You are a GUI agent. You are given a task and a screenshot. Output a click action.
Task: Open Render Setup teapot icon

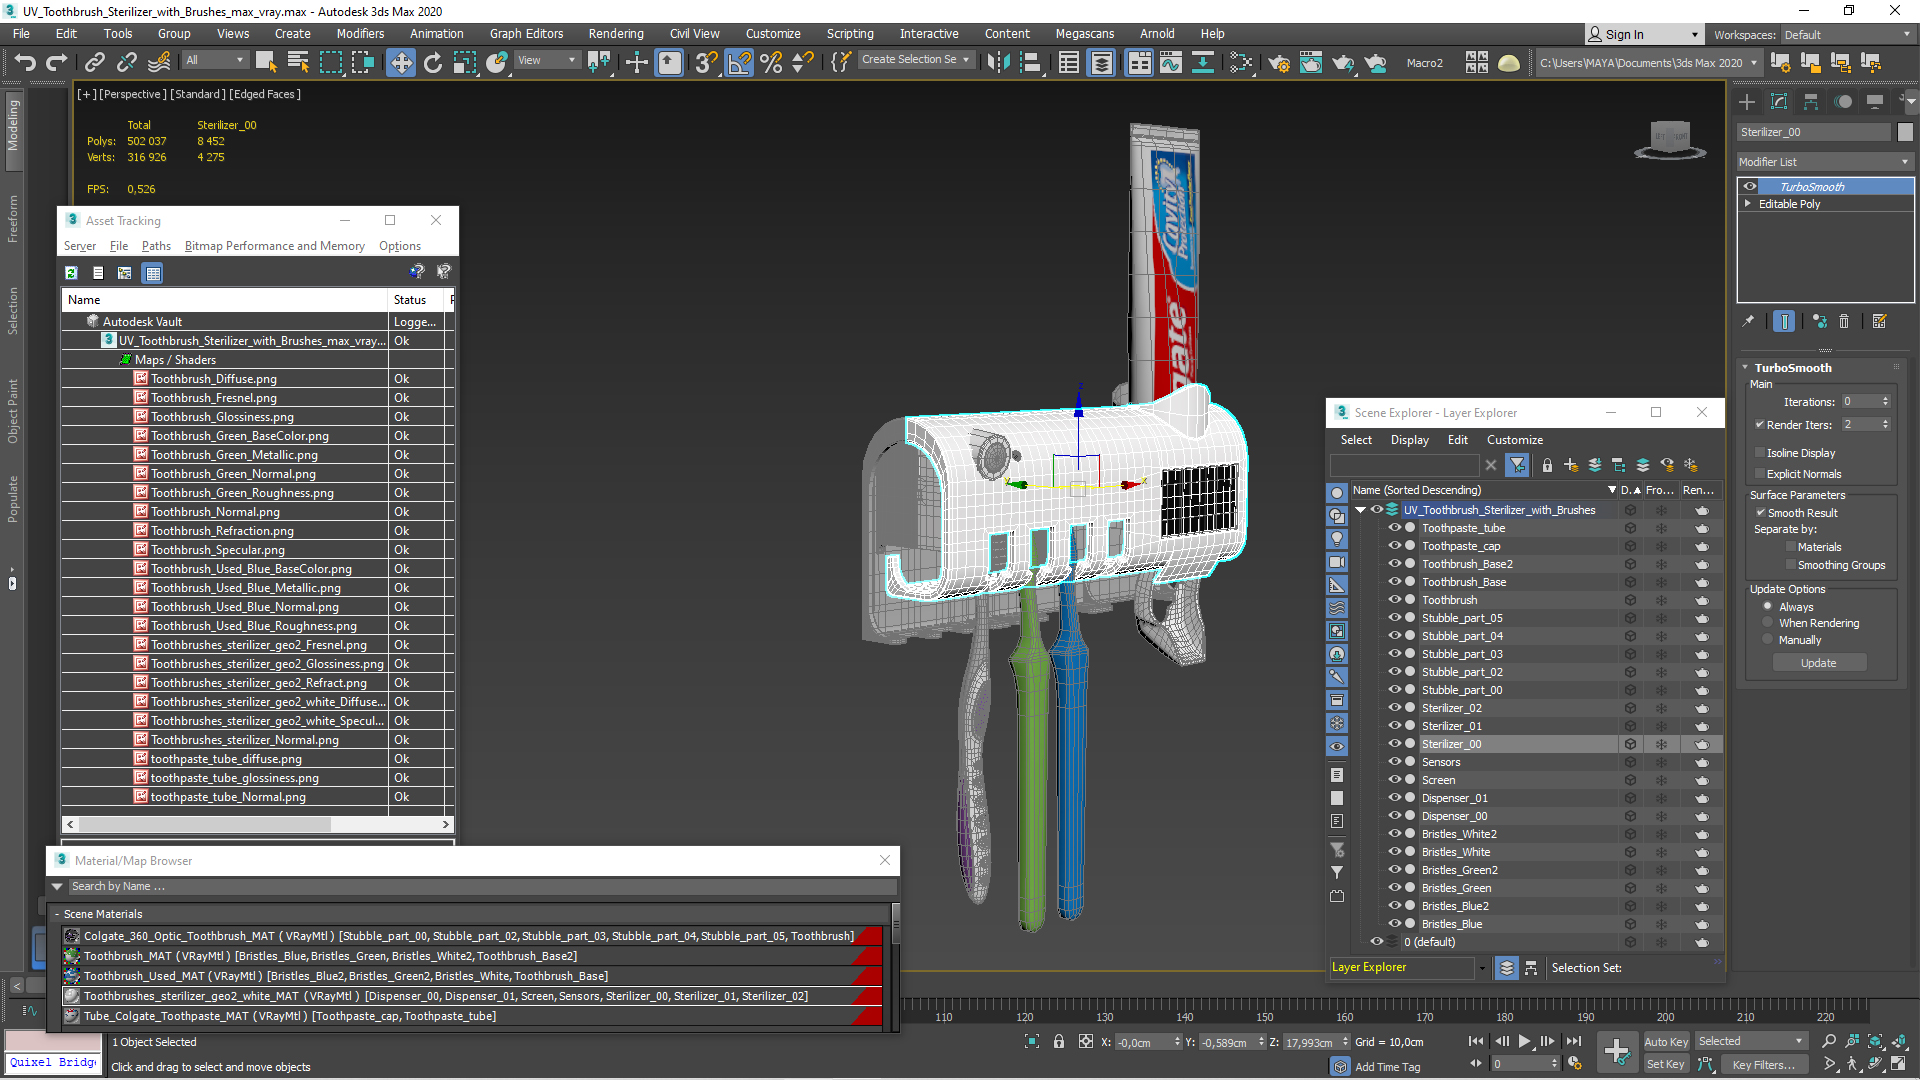[1279, 63]
